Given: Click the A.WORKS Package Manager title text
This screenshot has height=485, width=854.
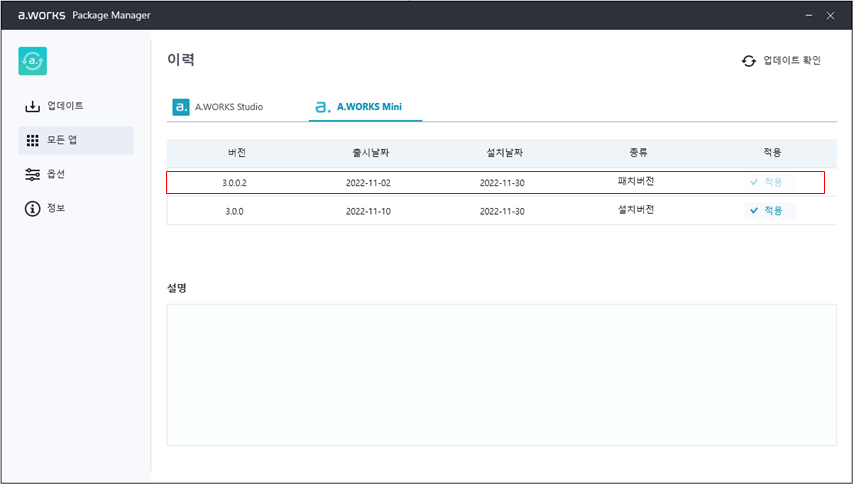Looking at the screenshot, I should [84, 15].
